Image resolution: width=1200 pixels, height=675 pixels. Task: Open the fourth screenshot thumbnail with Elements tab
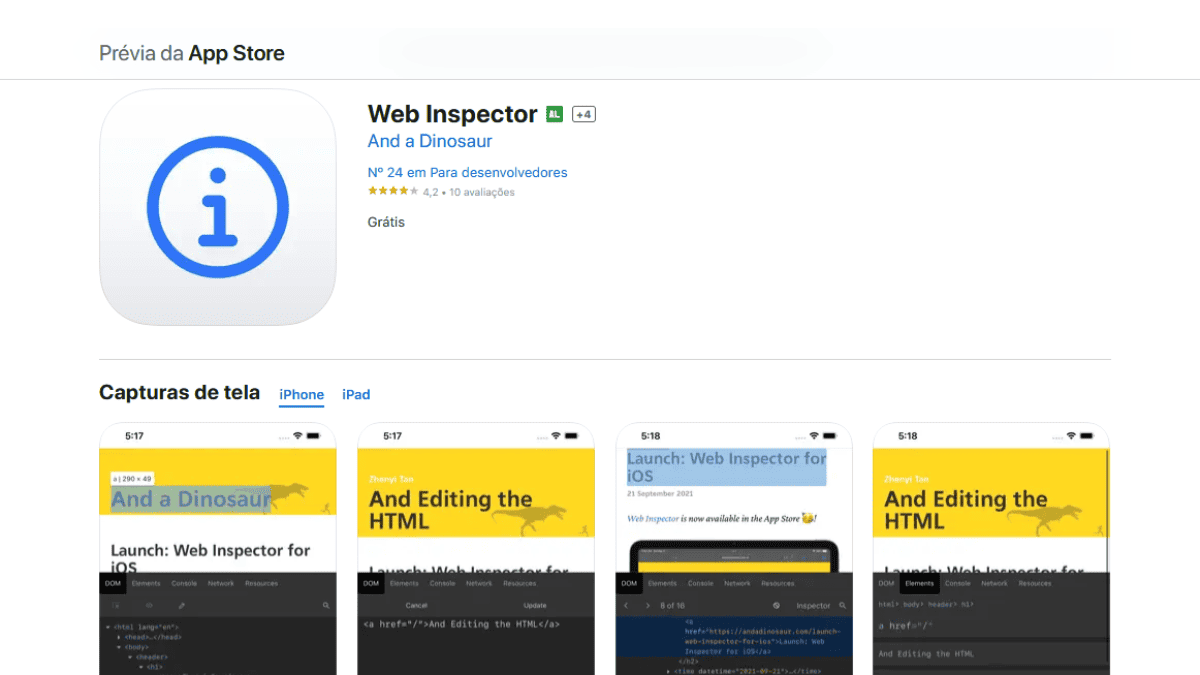point(991,548)
